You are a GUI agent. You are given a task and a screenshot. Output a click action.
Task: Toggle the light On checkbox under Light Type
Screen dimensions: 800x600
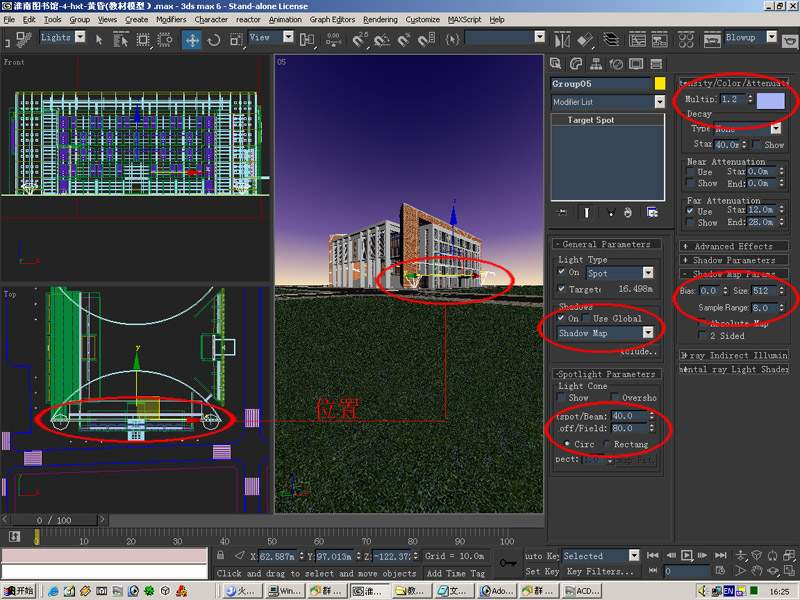coord(561,272)
